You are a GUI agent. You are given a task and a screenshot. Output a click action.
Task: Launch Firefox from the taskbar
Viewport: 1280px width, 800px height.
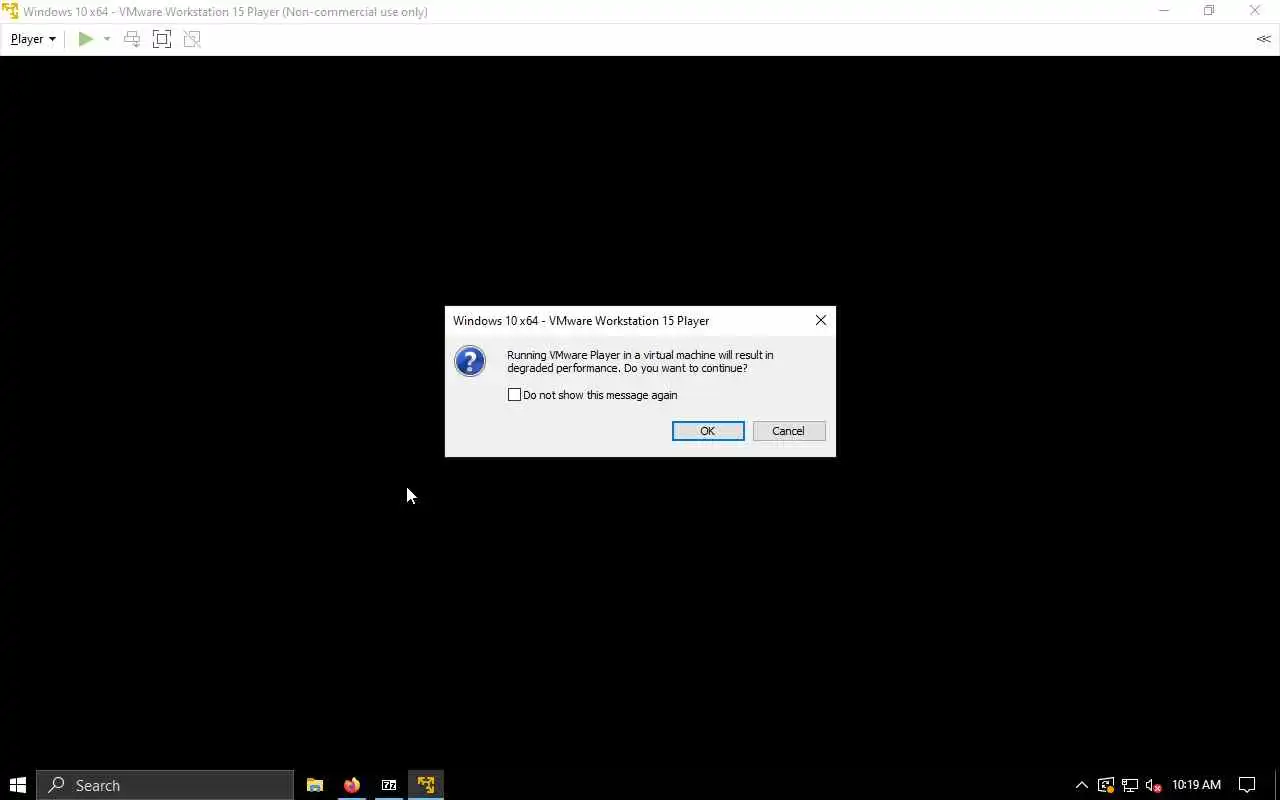pos(352,785)
